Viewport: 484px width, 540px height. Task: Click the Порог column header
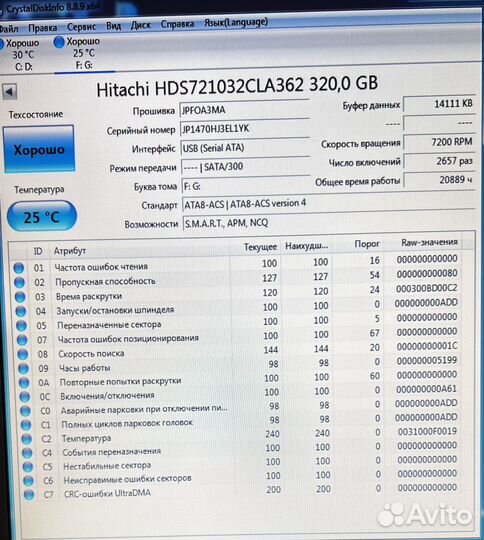click(367, 244)
